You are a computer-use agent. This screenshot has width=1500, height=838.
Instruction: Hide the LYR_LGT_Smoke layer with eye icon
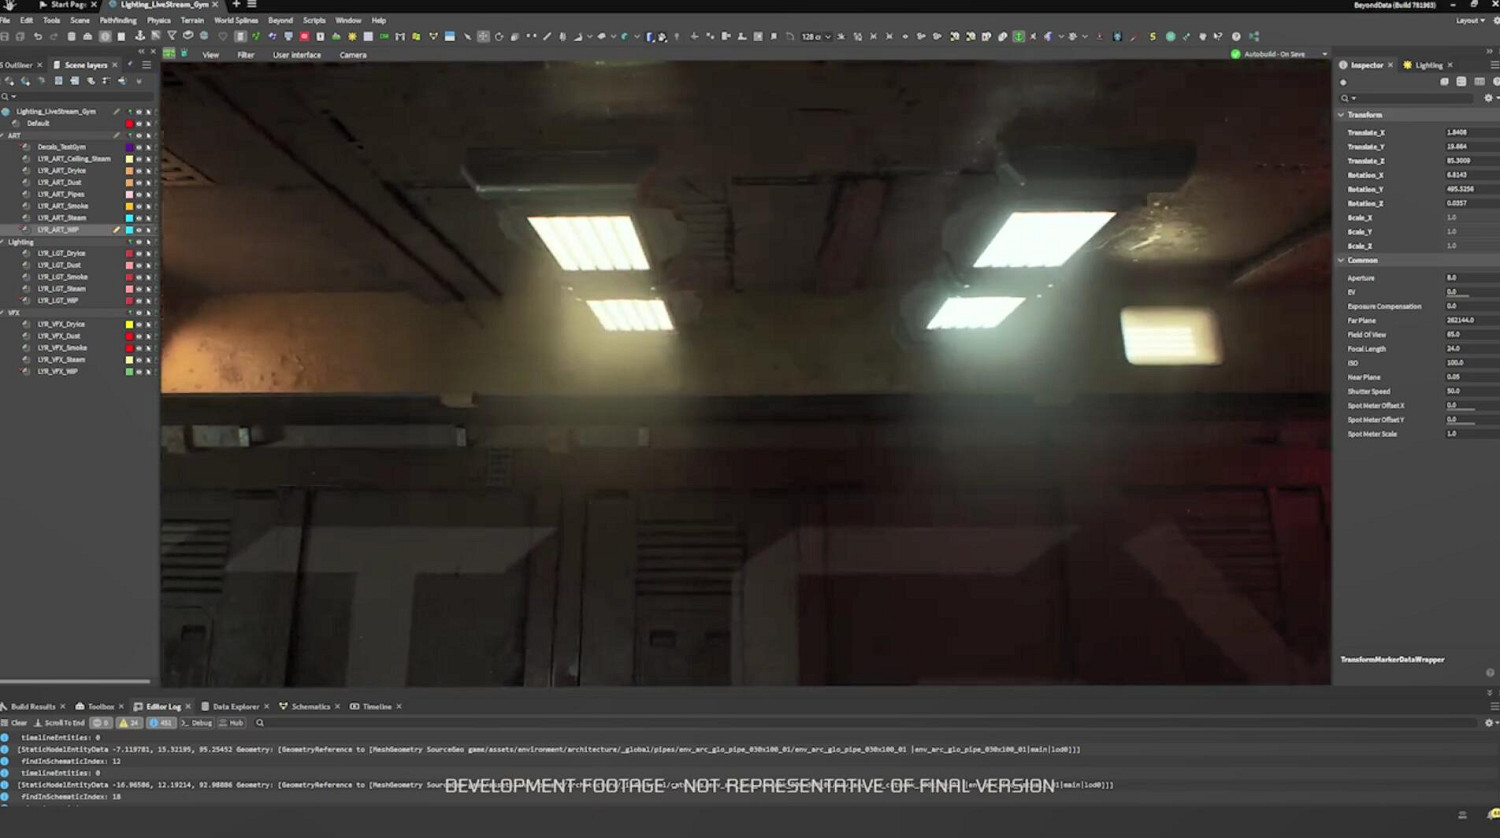point(139,277)
